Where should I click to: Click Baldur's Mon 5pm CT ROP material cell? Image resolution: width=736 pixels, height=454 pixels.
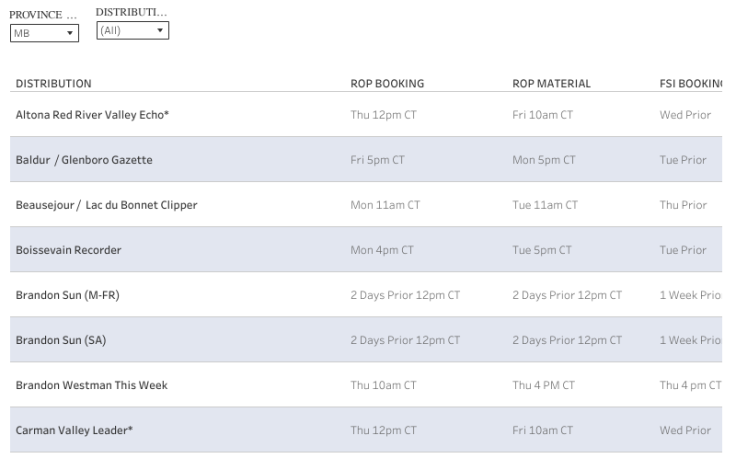point(544,160)
